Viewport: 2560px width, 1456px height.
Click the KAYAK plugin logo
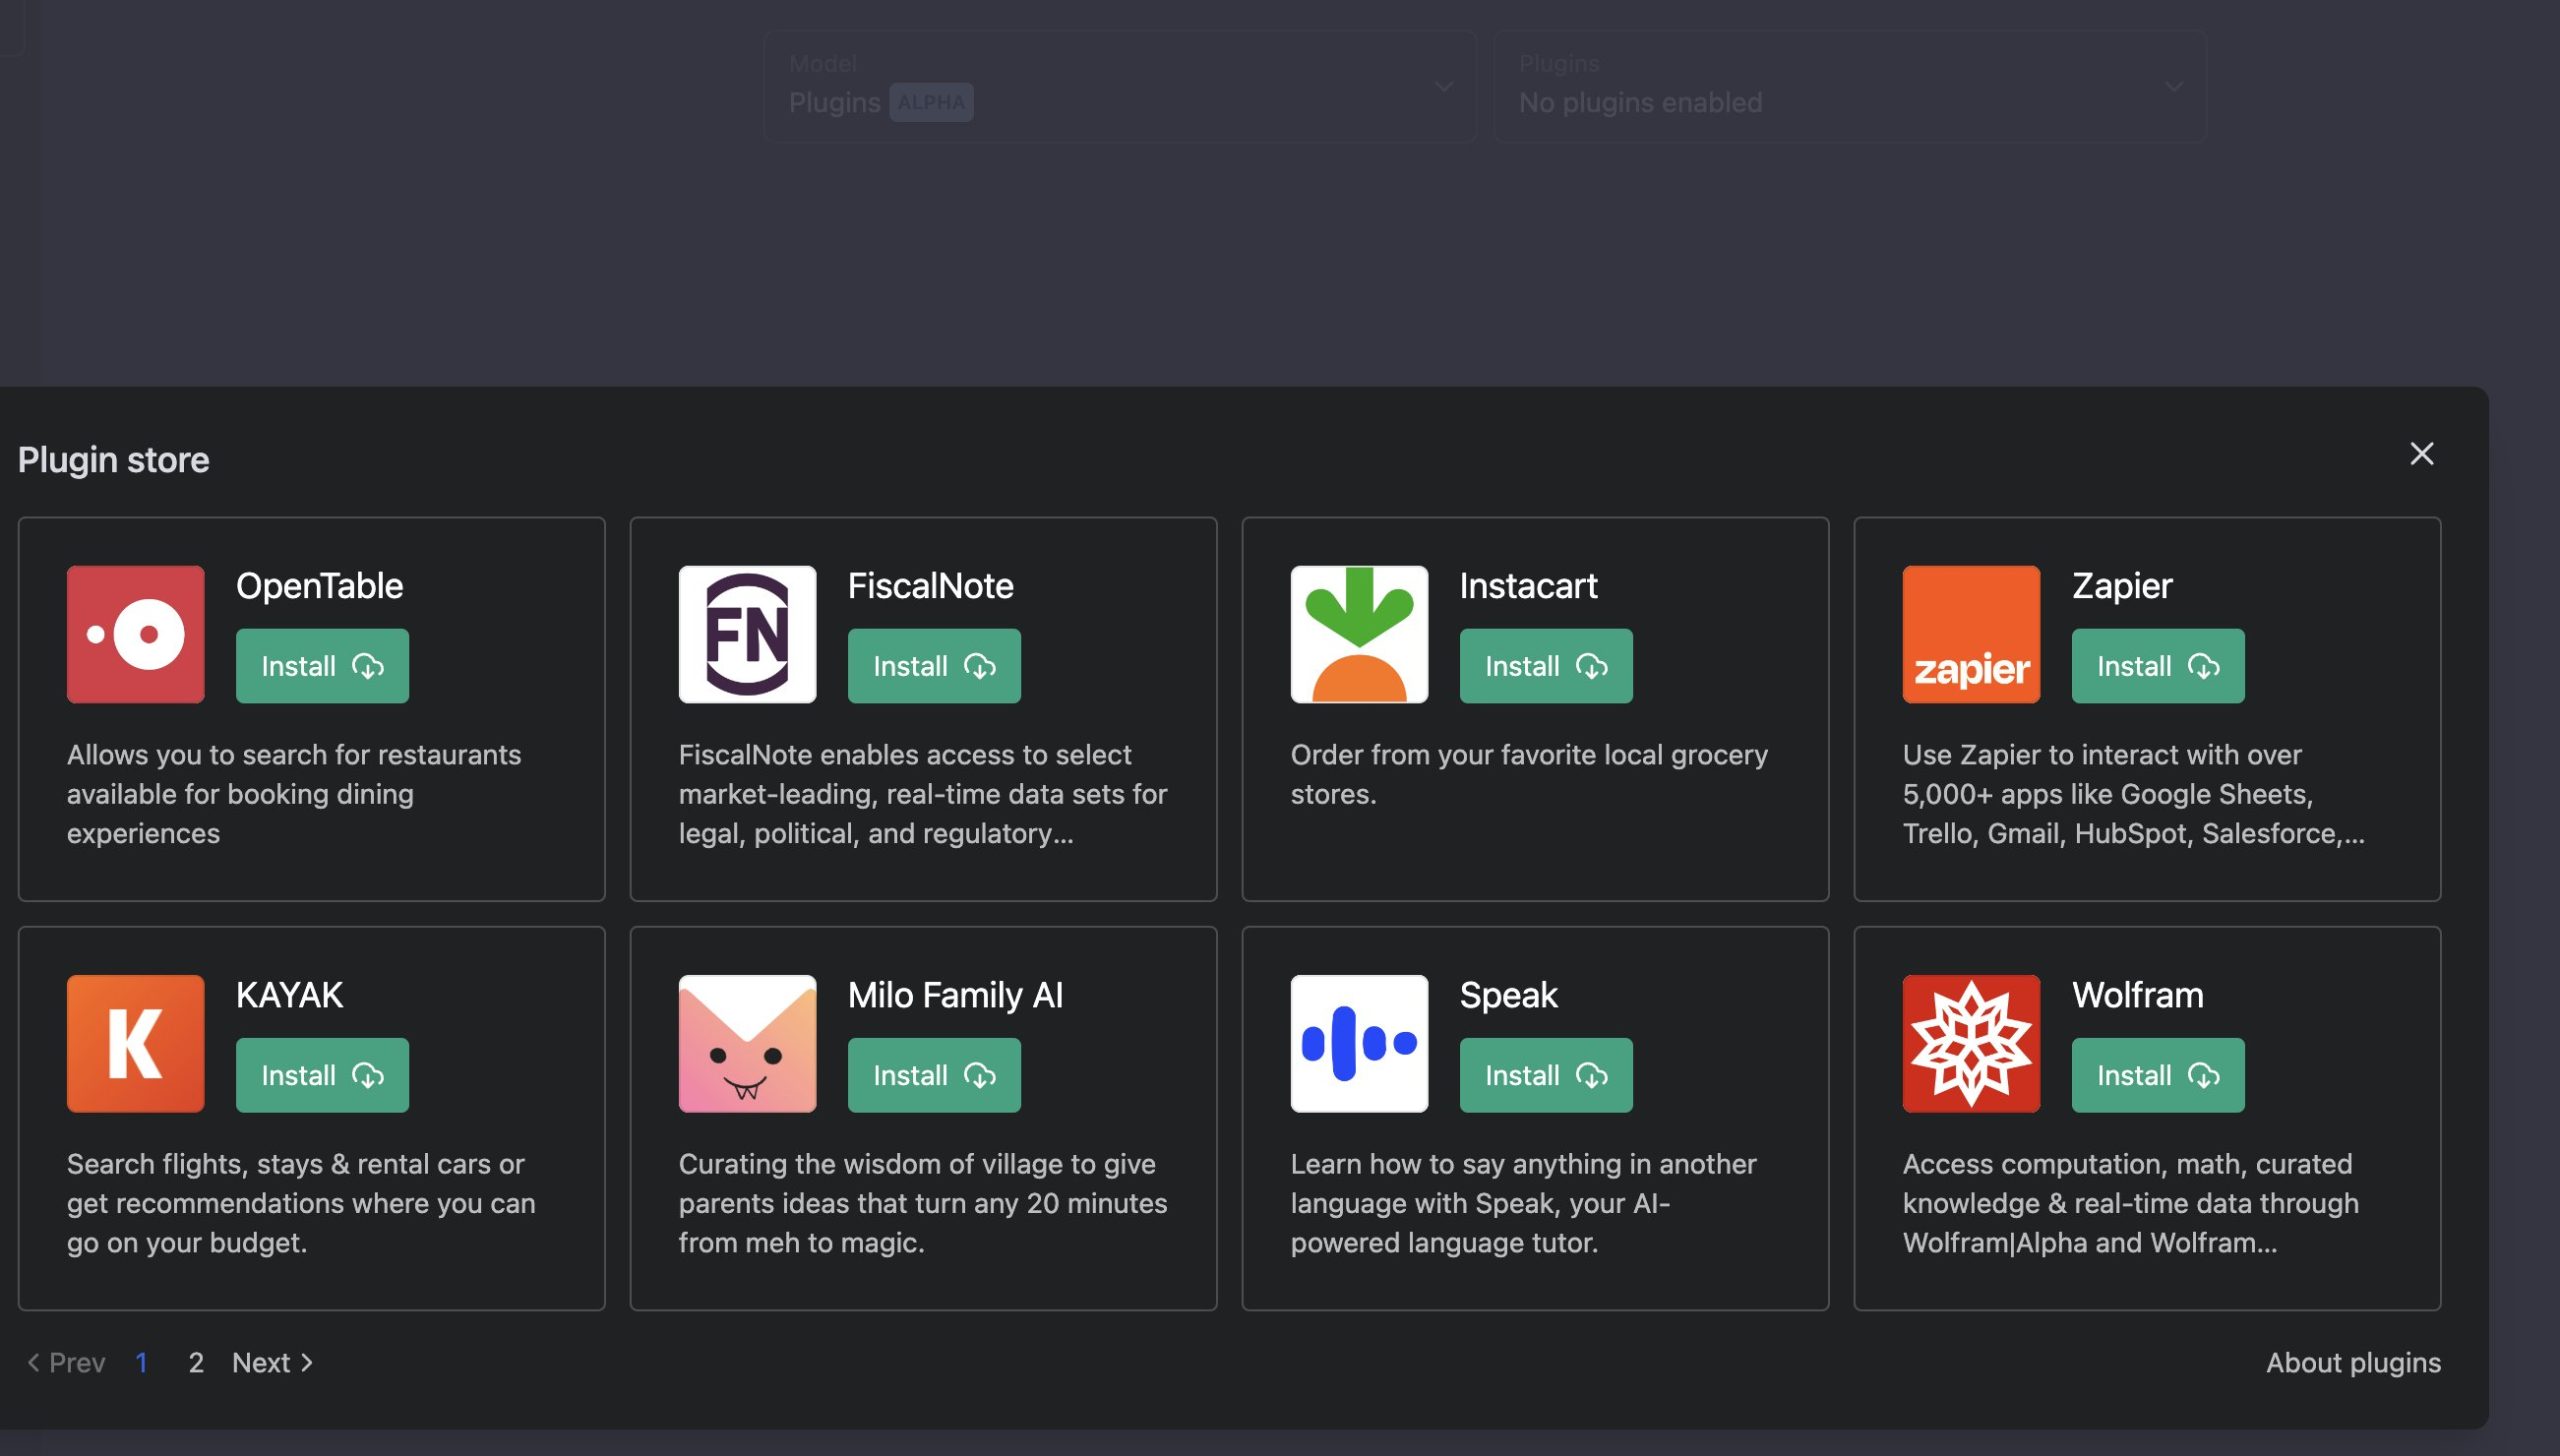point(135,1043)
